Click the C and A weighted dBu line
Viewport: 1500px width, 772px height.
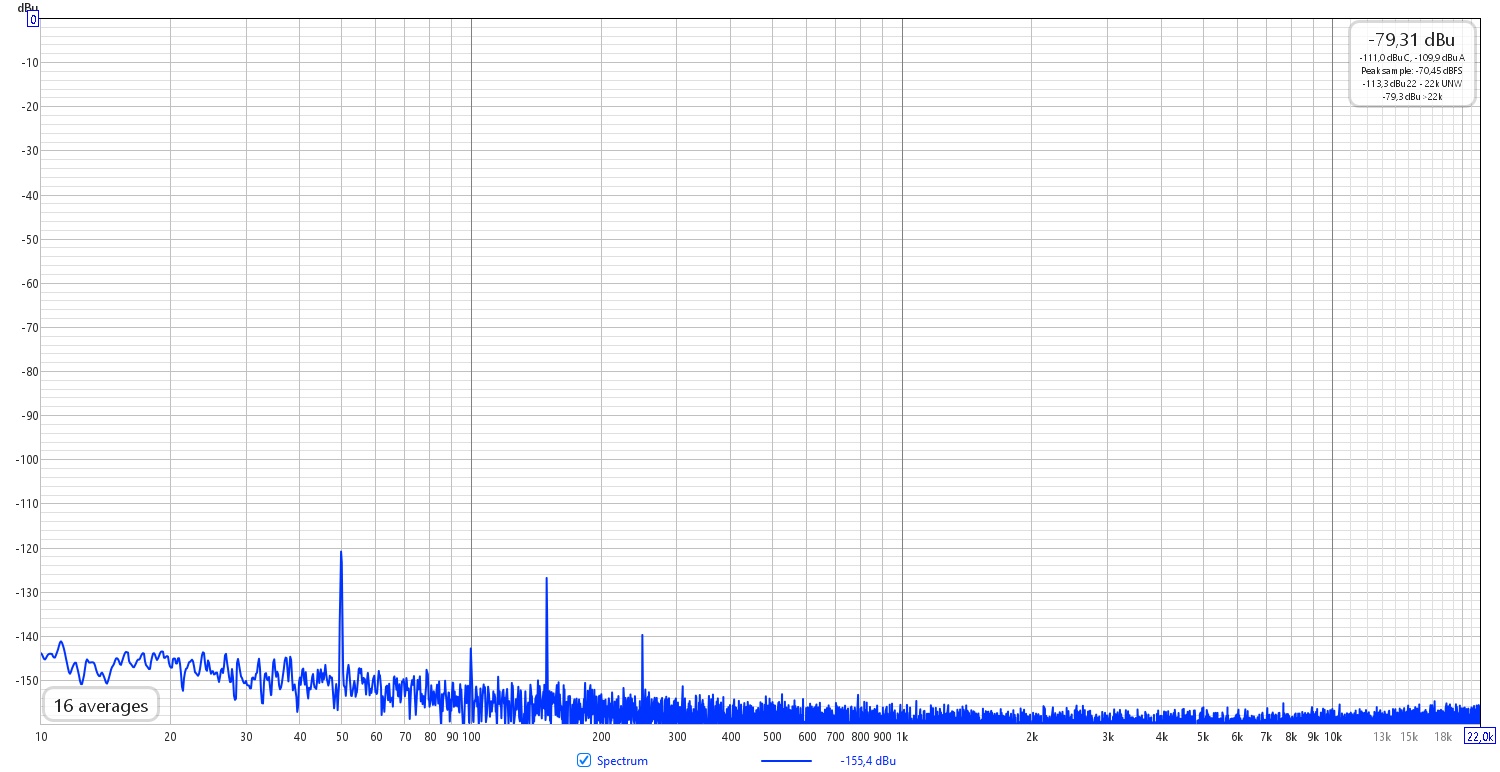[1412, 58]
